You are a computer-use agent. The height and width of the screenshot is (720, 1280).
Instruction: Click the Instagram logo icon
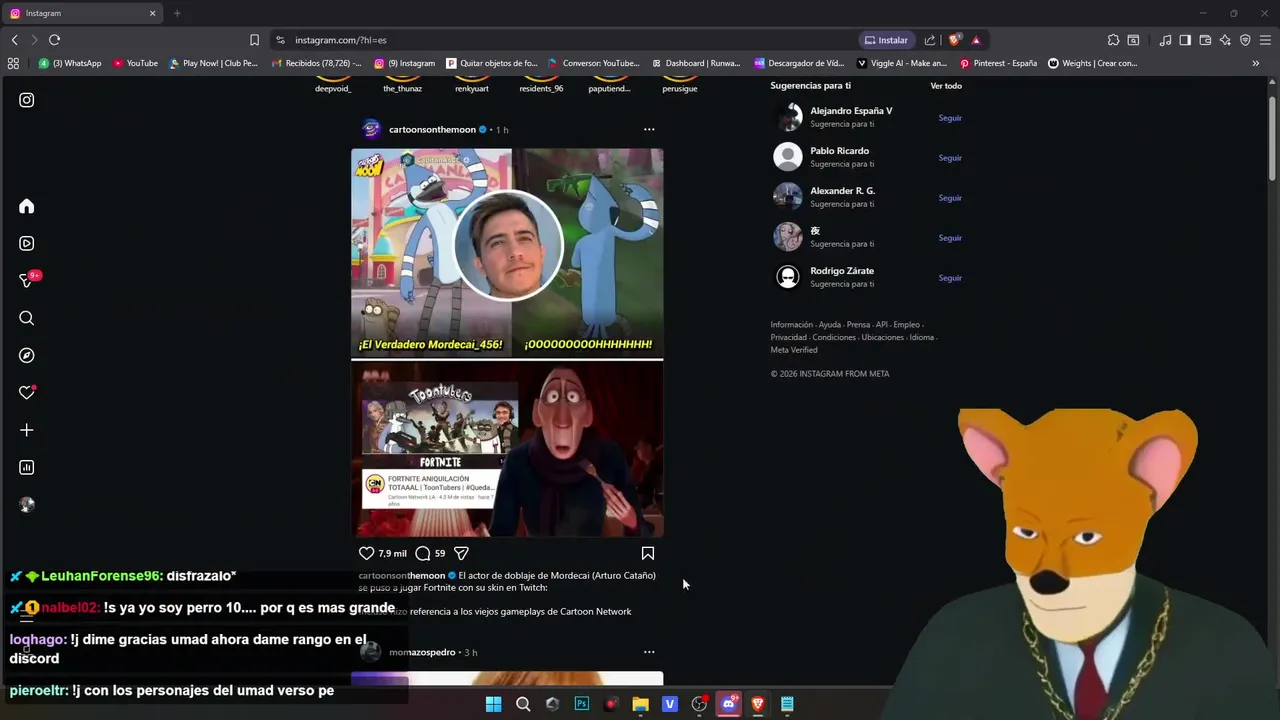27,100
